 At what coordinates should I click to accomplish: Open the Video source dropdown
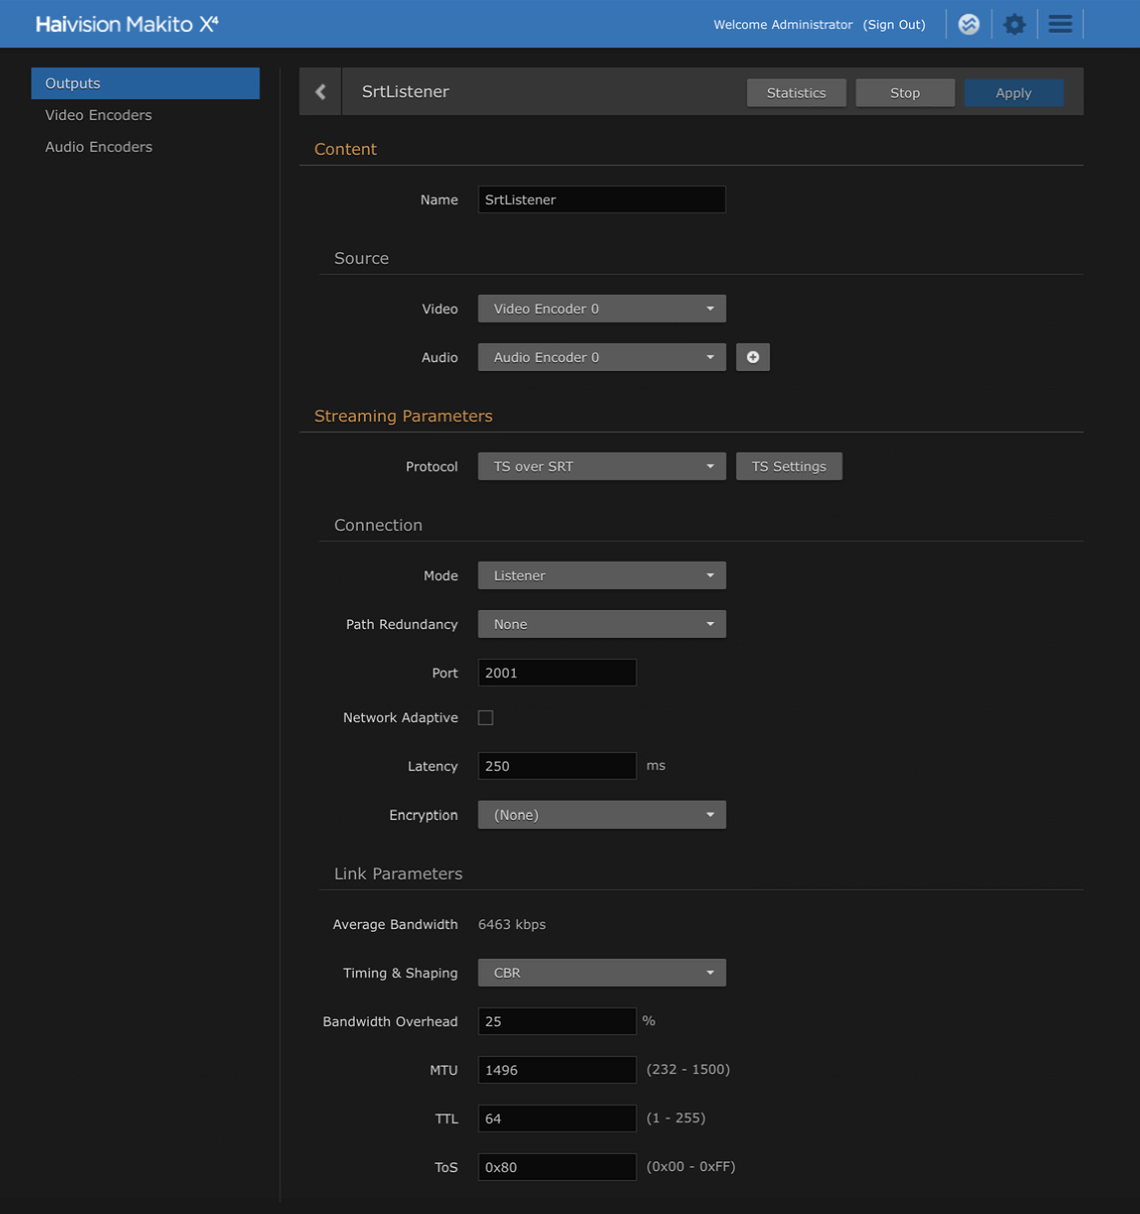point(602,308)
